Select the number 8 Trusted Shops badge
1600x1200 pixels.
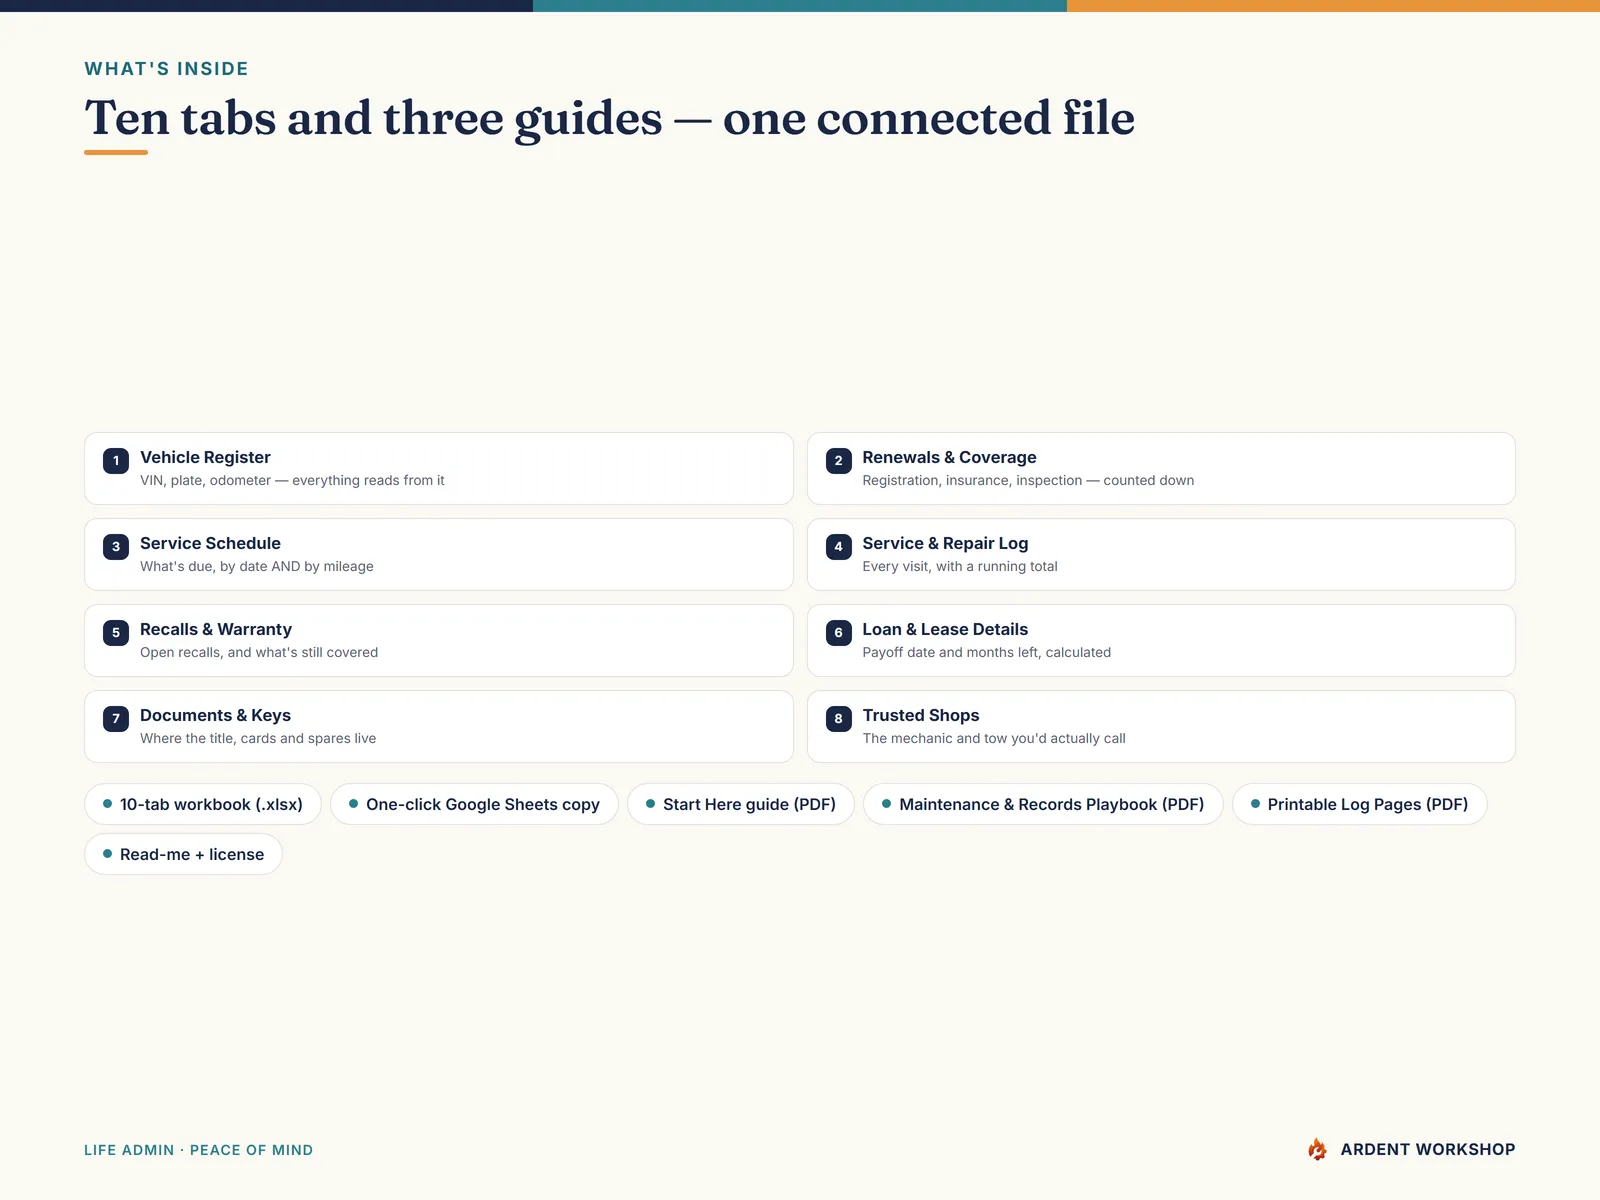click(839, 719)
